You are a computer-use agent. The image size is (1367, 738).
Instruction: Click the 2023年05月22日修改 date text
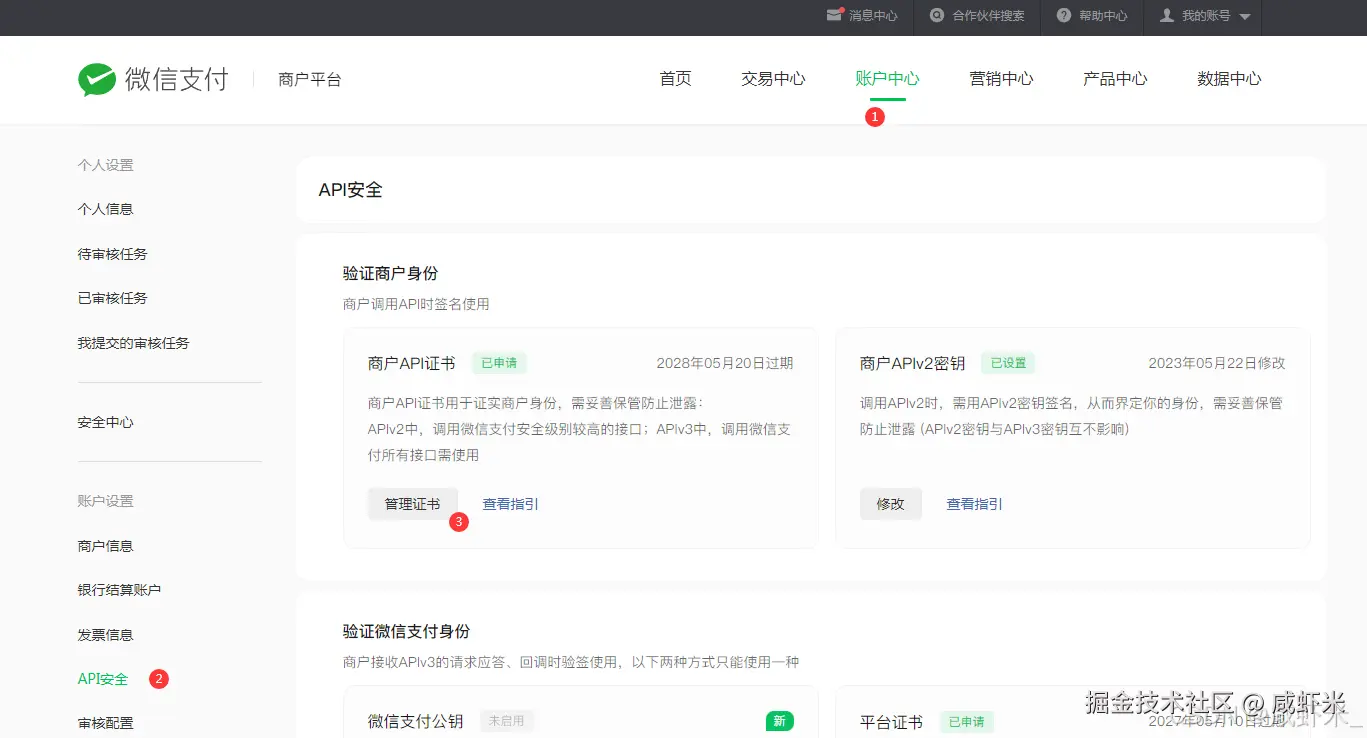[1217, 363]
